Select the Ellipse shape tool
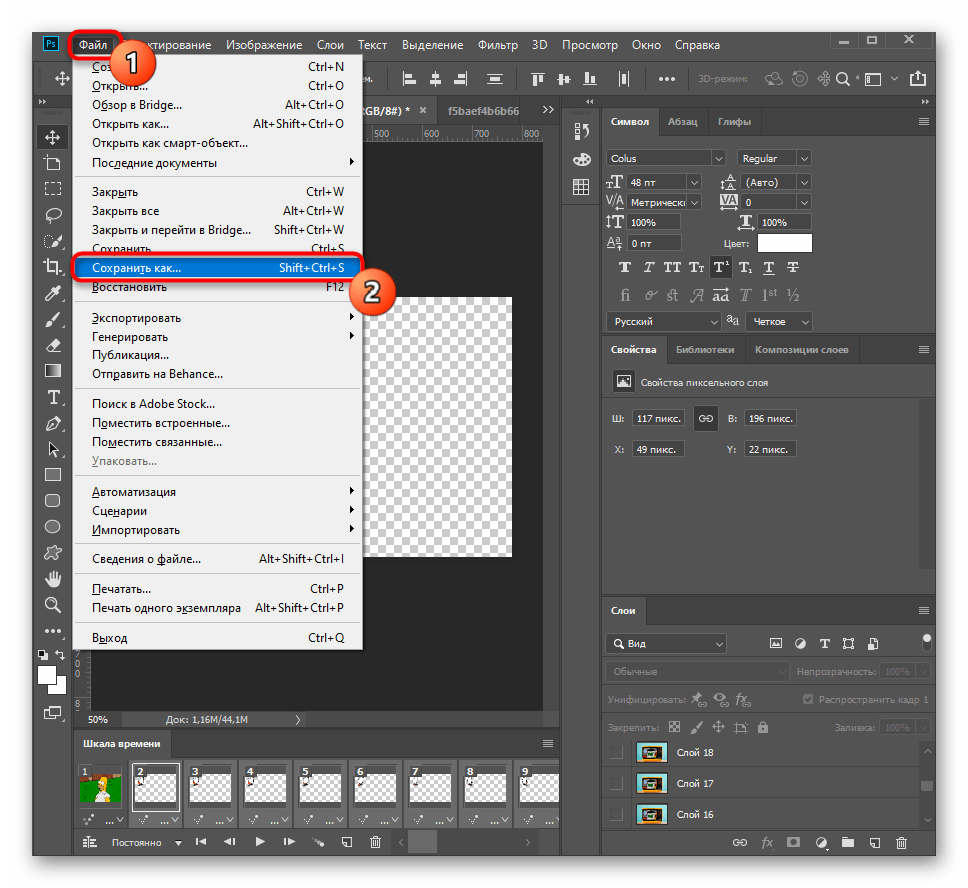 tap(52, 526)
